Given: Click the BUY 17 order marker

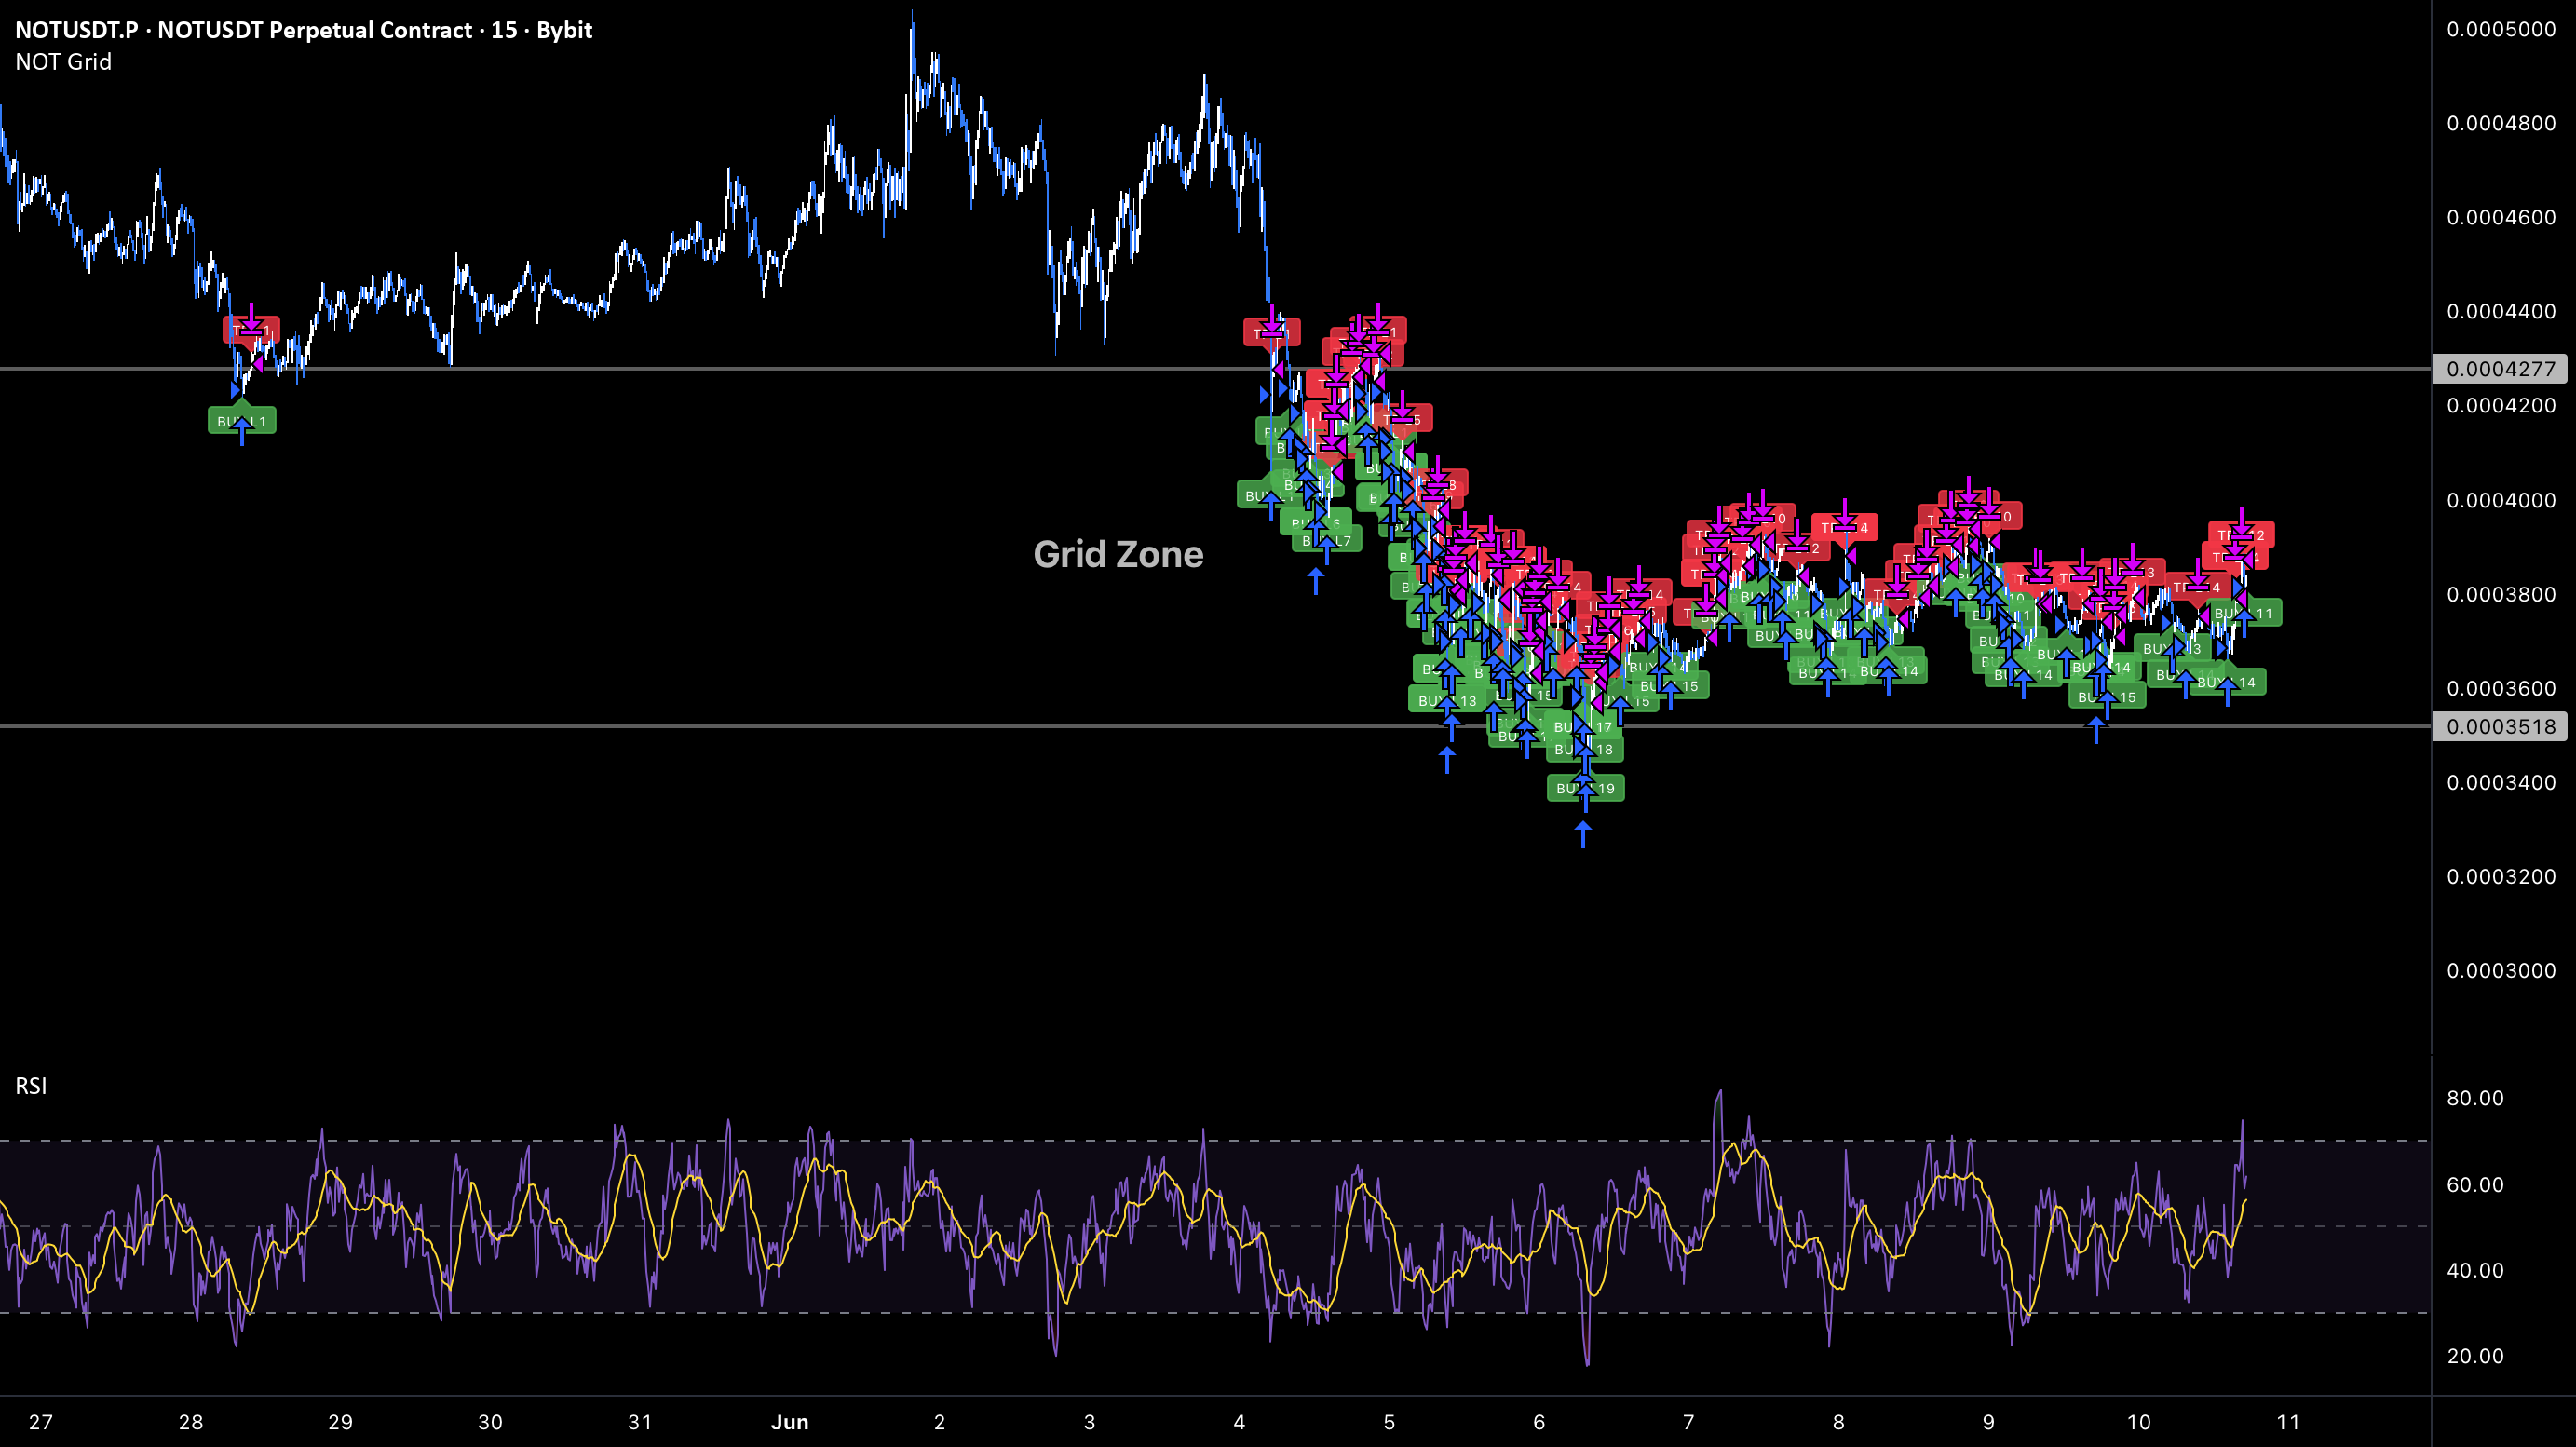Looking at the screenshot, I should 1584,727.
